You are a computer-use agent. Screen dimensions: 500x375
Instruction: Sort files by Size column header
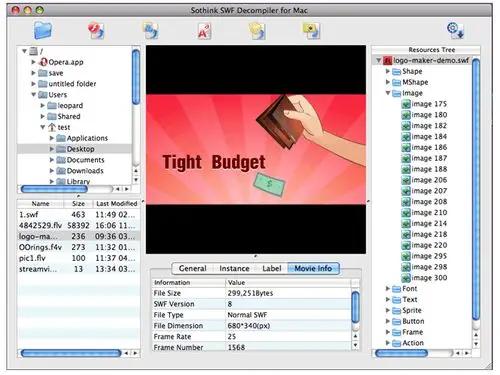point(78,204)
